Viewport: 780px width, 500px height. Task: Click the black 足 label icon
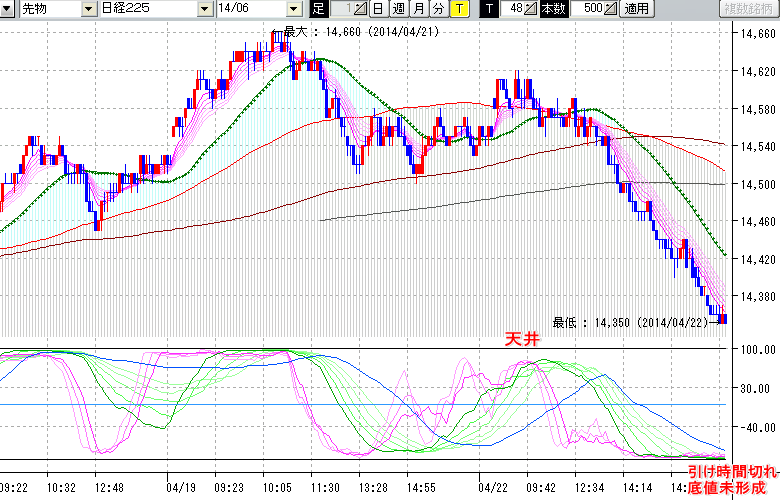[319, 9]
